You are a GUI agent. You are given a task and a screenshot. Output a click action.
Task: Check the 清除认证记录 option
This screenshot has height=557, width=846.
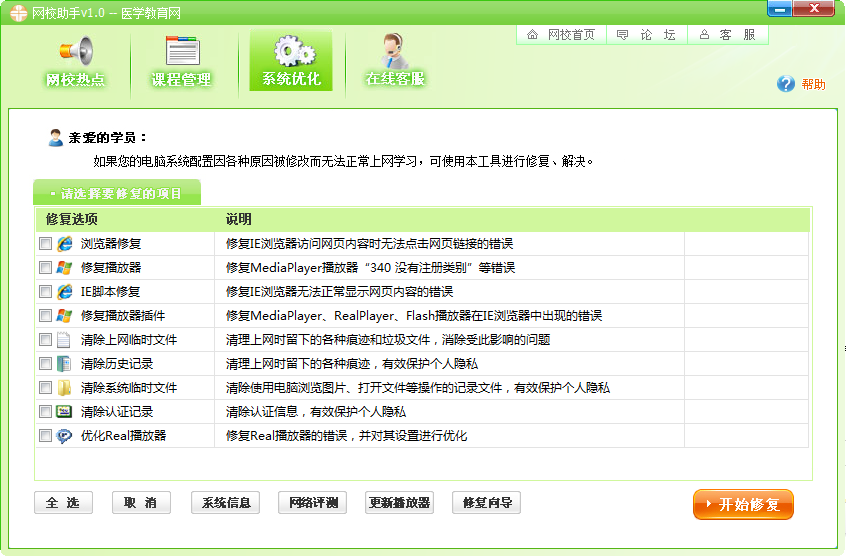[x=45, y=412]
